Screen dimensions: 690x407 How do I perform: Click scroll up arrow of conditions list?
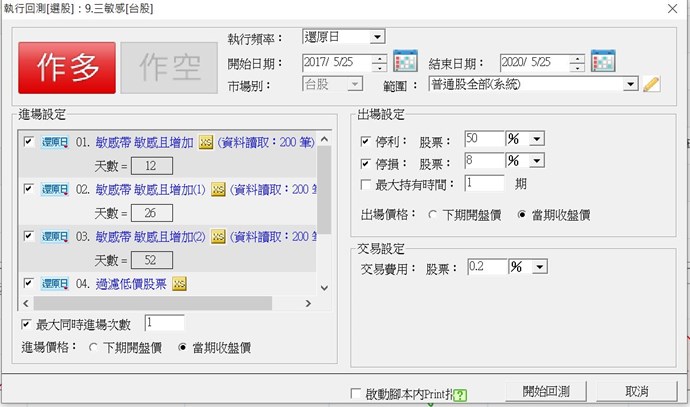click(x=324, y=139)
